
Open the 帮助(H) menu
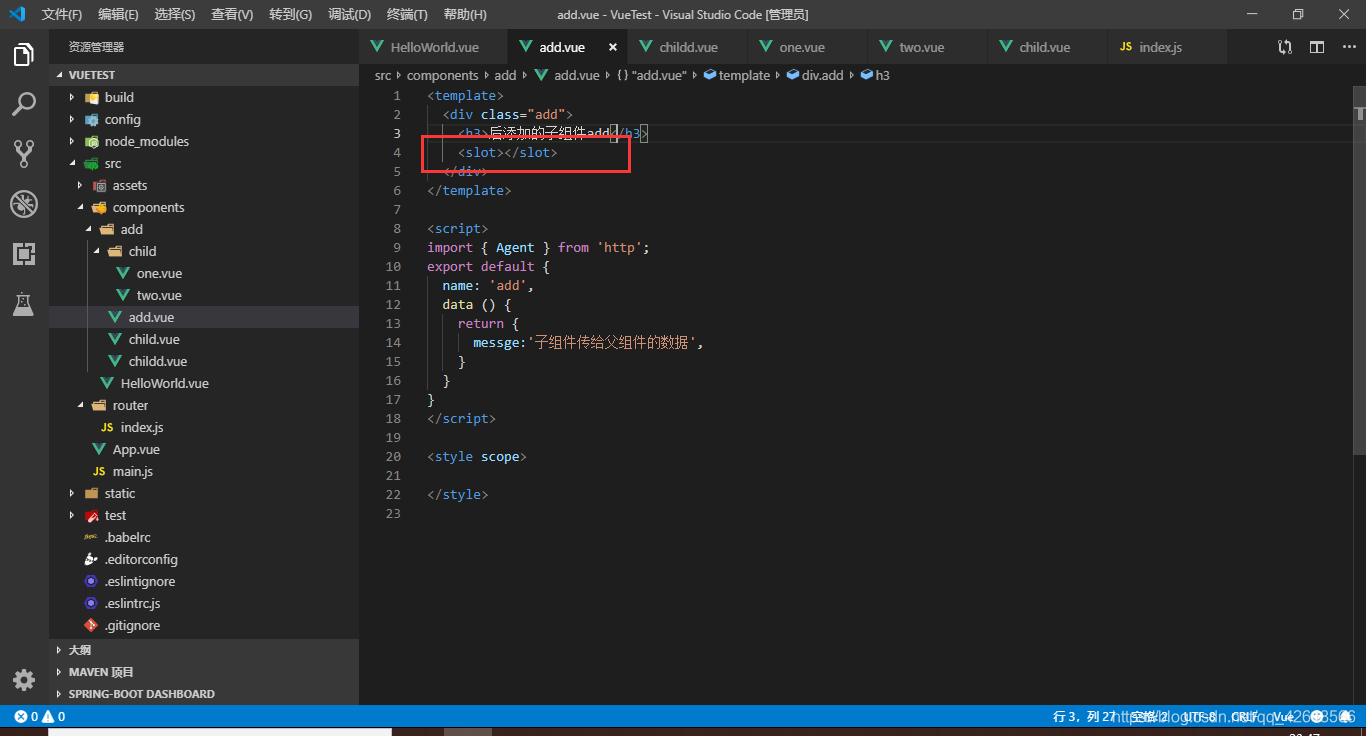click(465, 14)
